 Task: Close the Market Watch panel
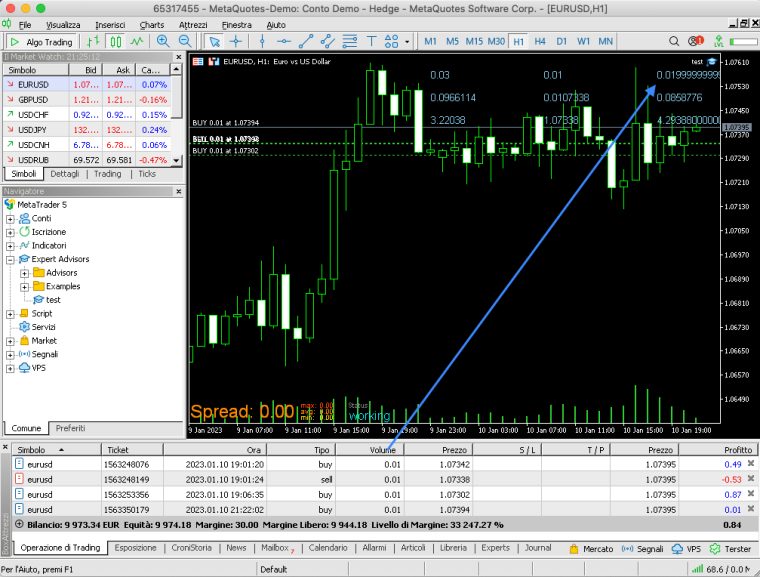click(178, 57)
